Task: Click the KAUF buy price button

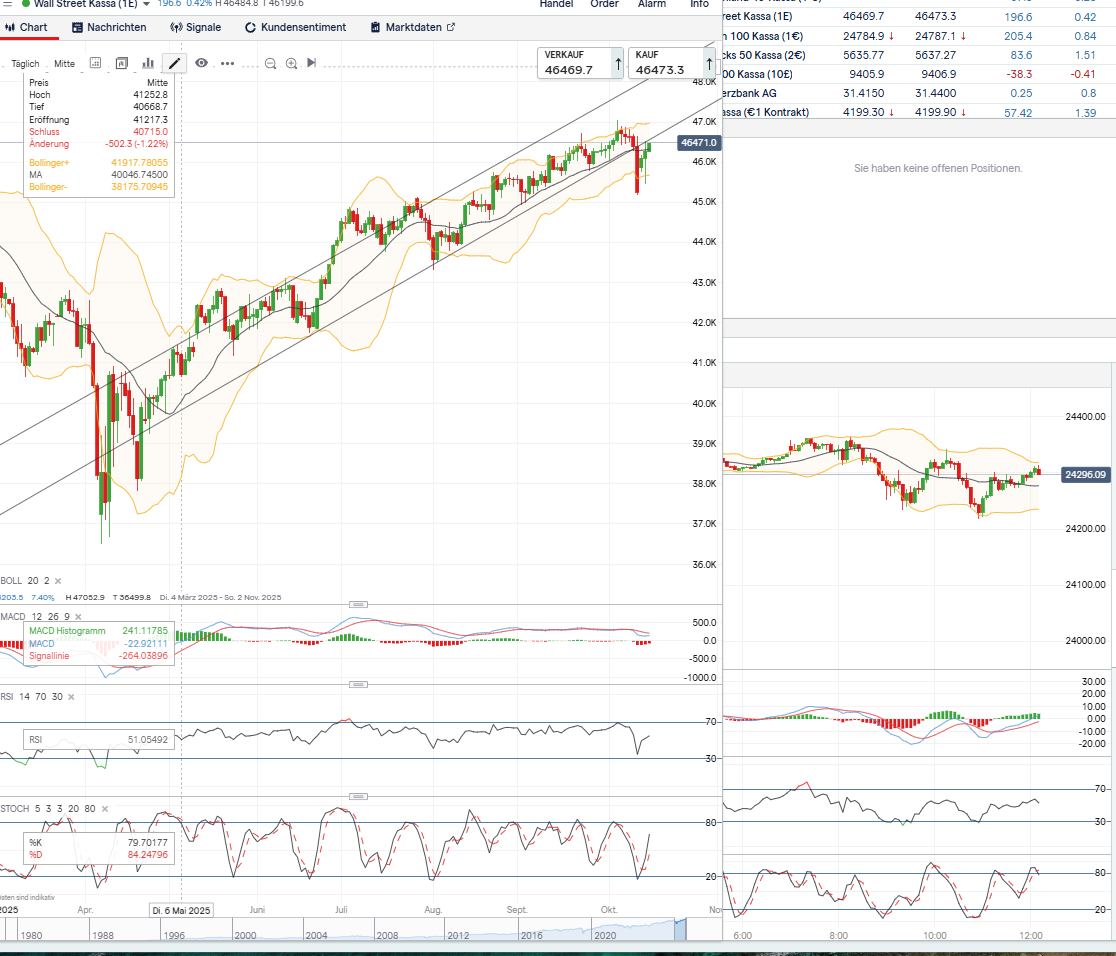Action: 671,64
